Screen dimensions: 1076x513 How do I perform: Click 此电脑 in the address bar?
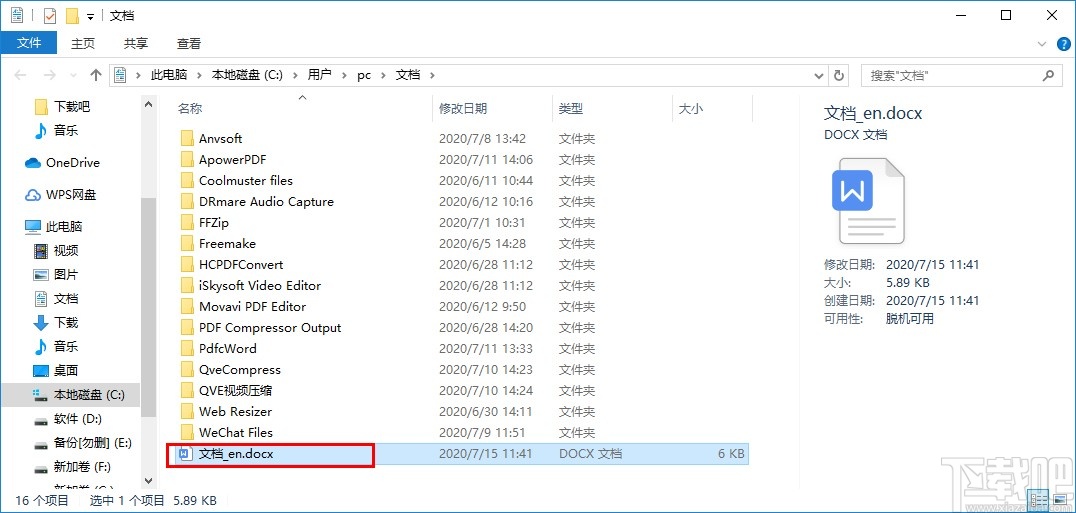tap(169, 75)
